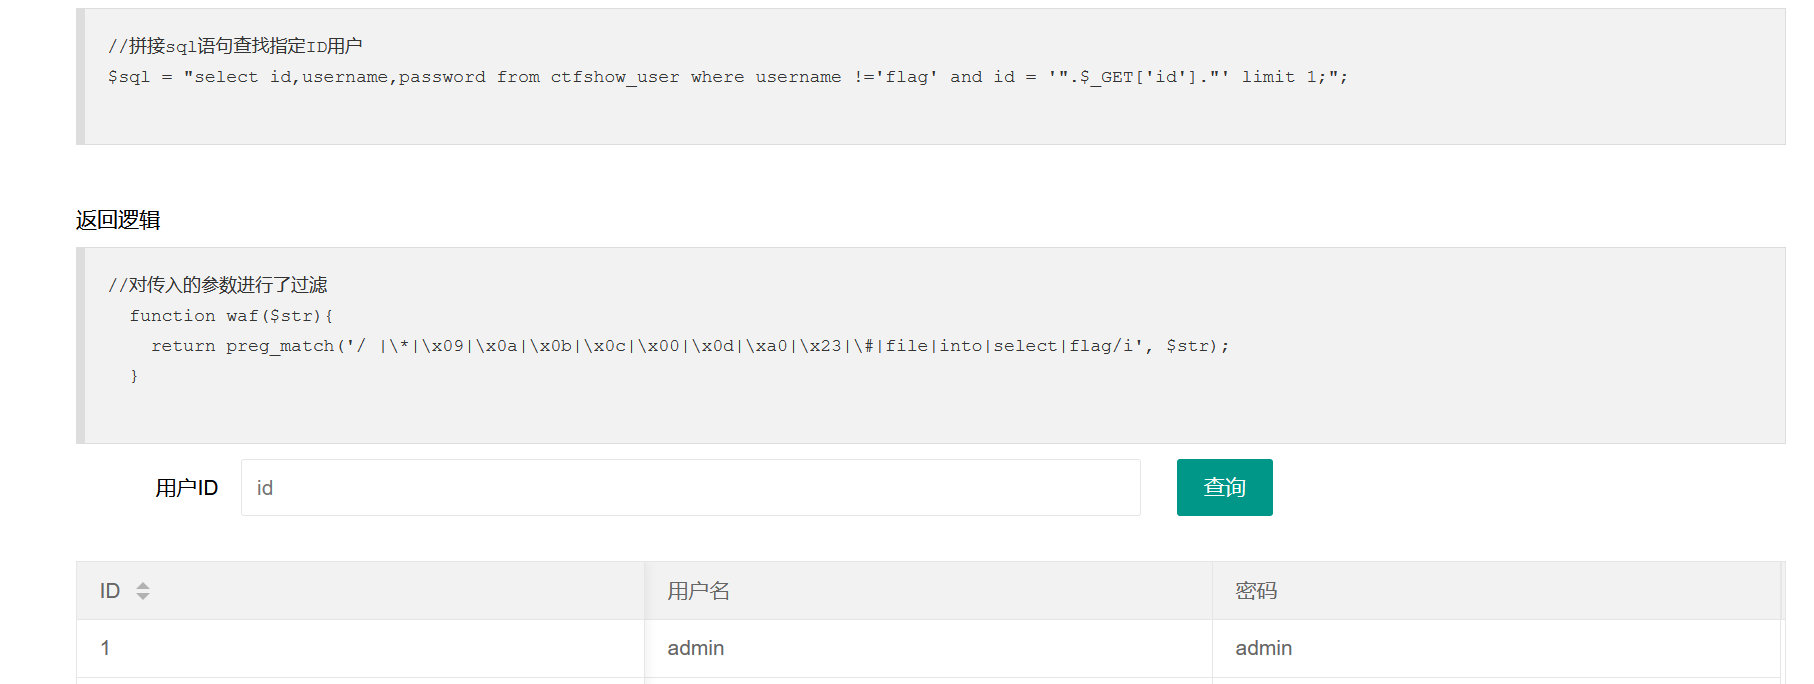Screen dimensions: 1814x684
Task: Click the return preg_match code line
Action: 690,346
